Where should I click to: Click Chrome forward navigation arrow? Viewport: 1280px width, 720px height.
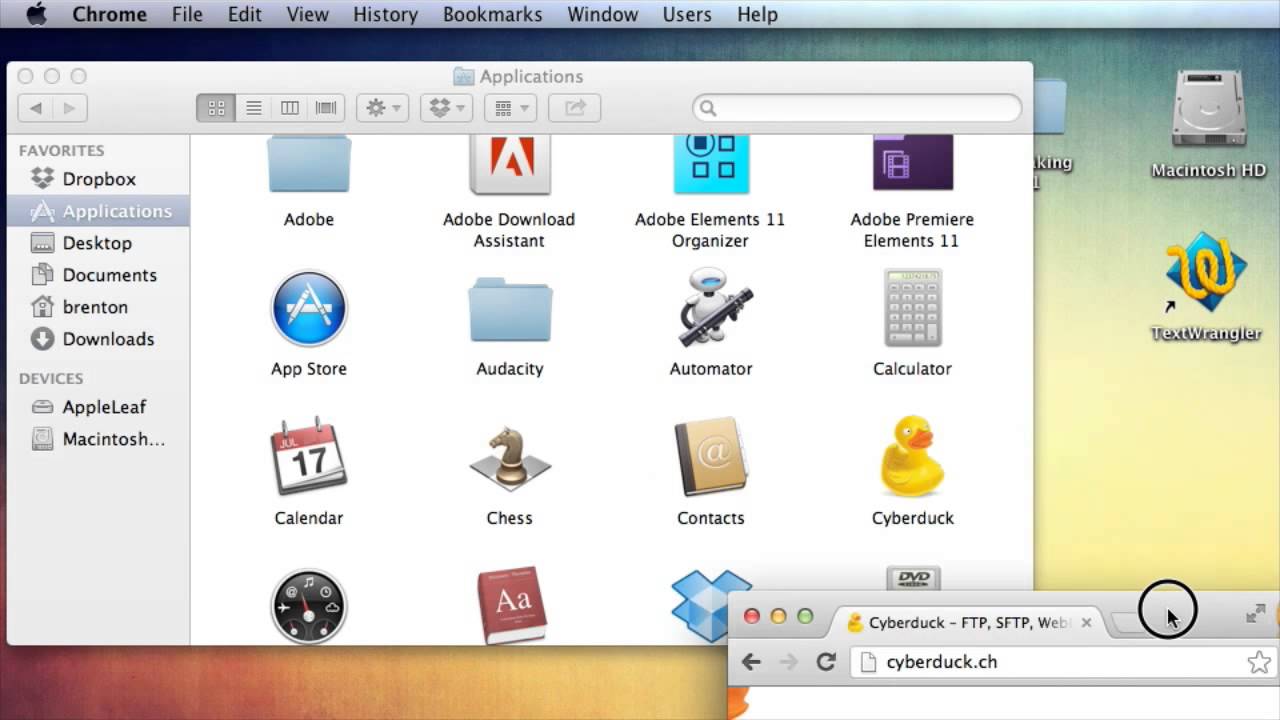click(x=789, y=662)
